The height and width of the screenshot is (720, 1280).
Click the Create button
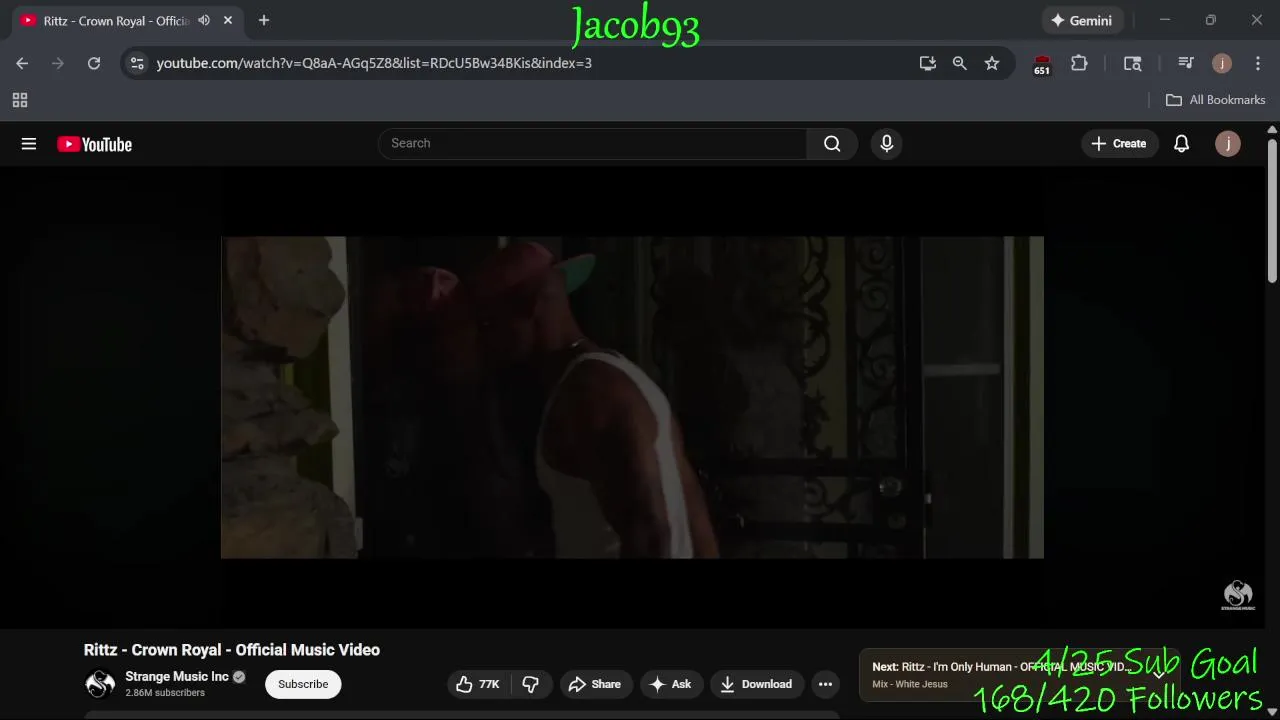pyautogui.click(x=1119, y=144)
